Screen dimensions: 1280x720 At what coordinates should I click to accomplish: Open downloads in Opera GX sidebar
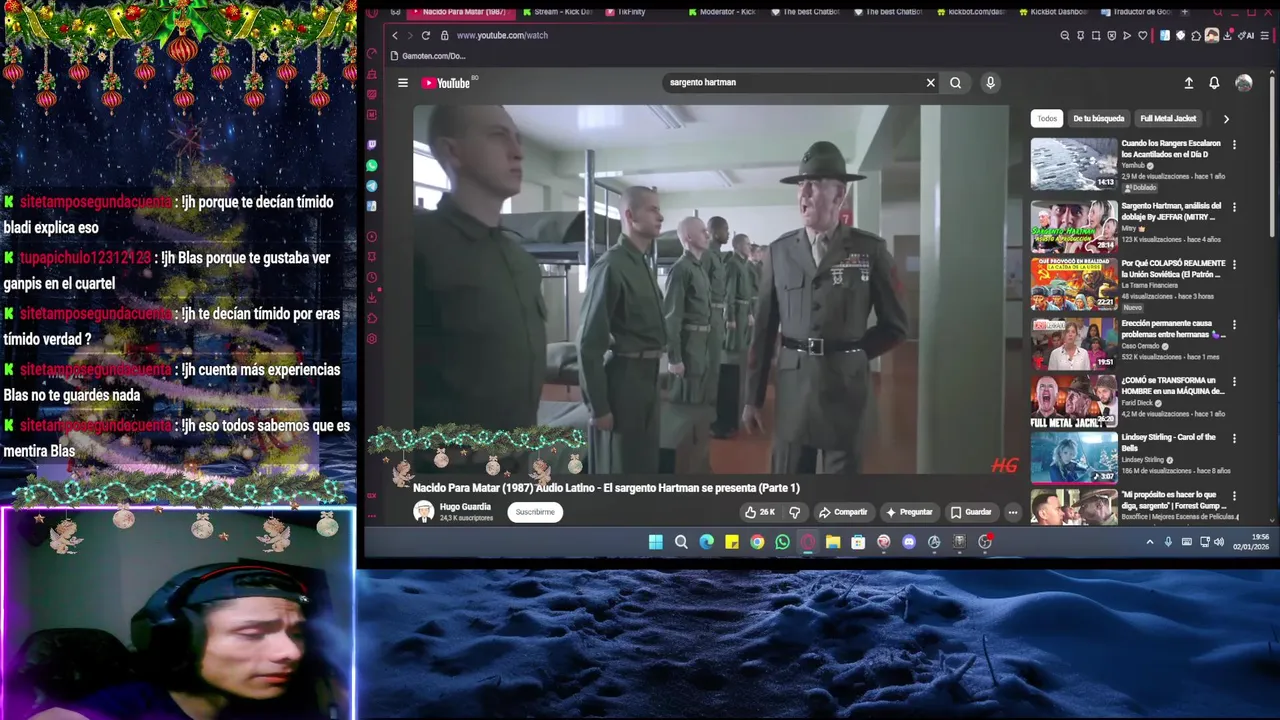click(372, 297)
